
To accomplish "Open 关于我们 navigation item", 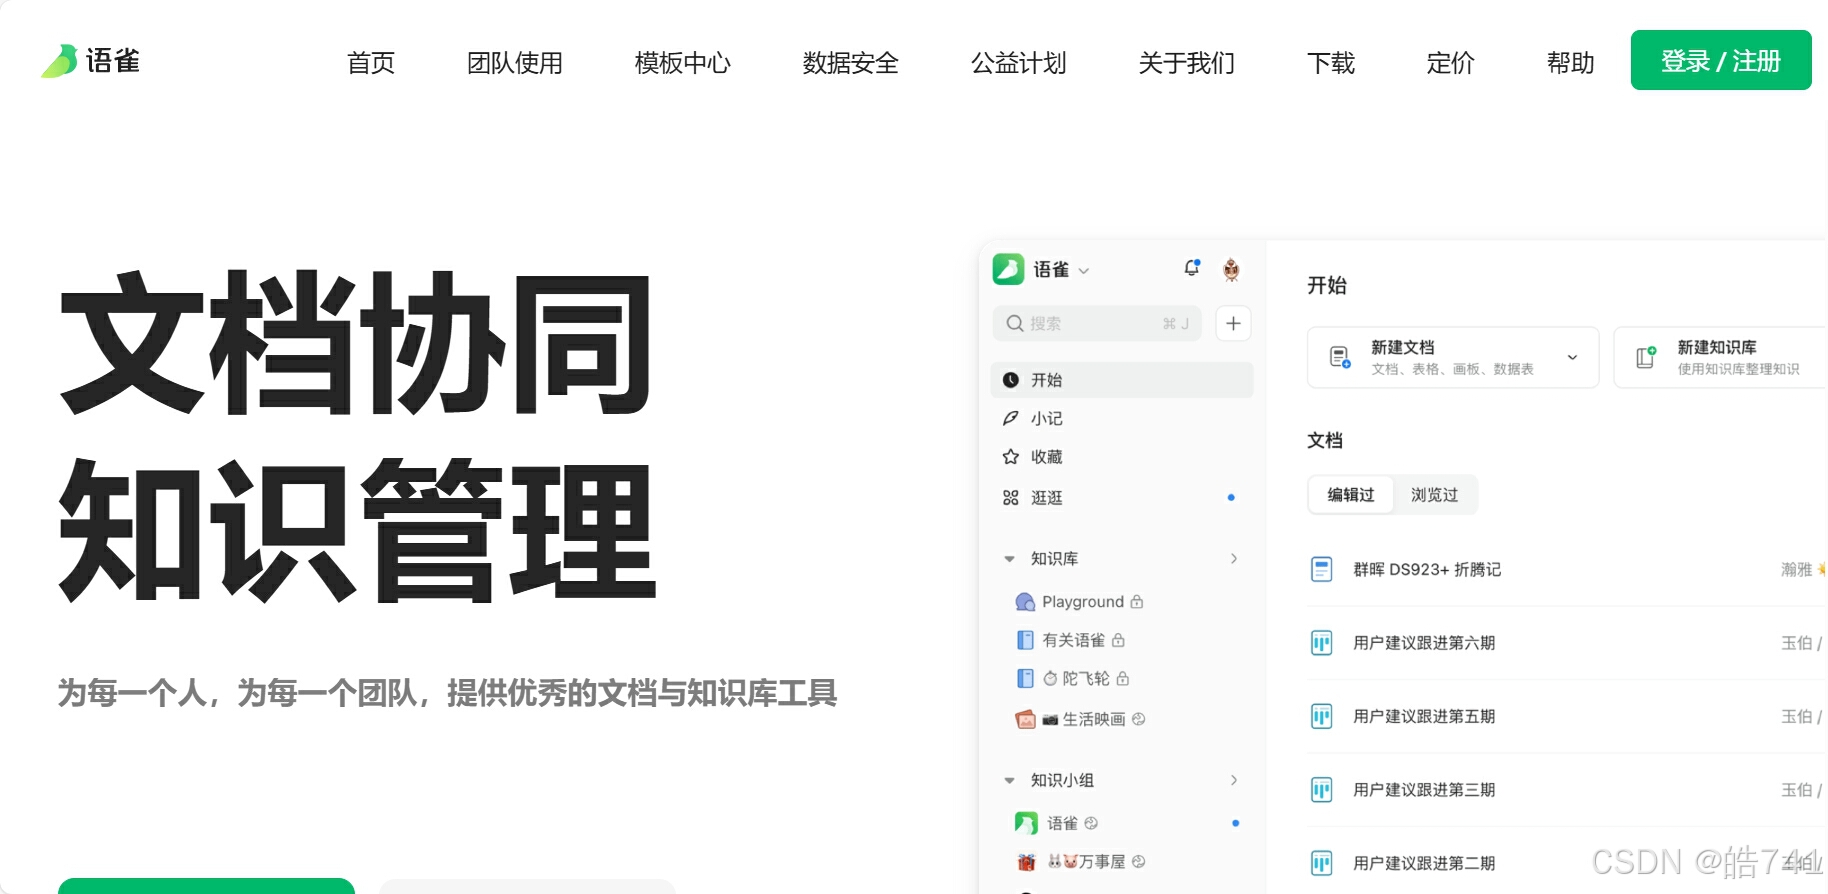I will coord(1187,63).
